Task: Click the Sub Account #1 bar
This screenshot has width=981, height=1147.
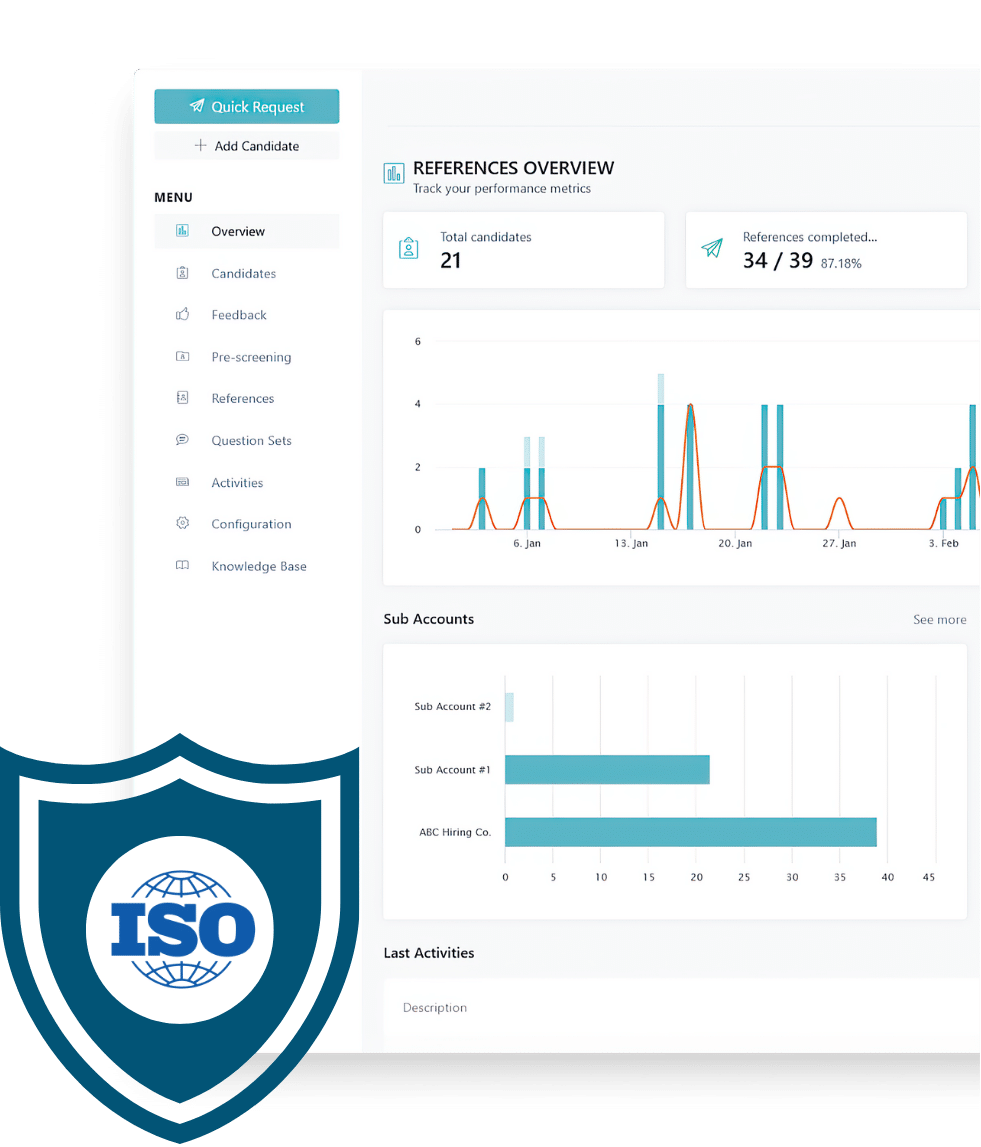Action: pyautogui.click(x=607, y=770)
